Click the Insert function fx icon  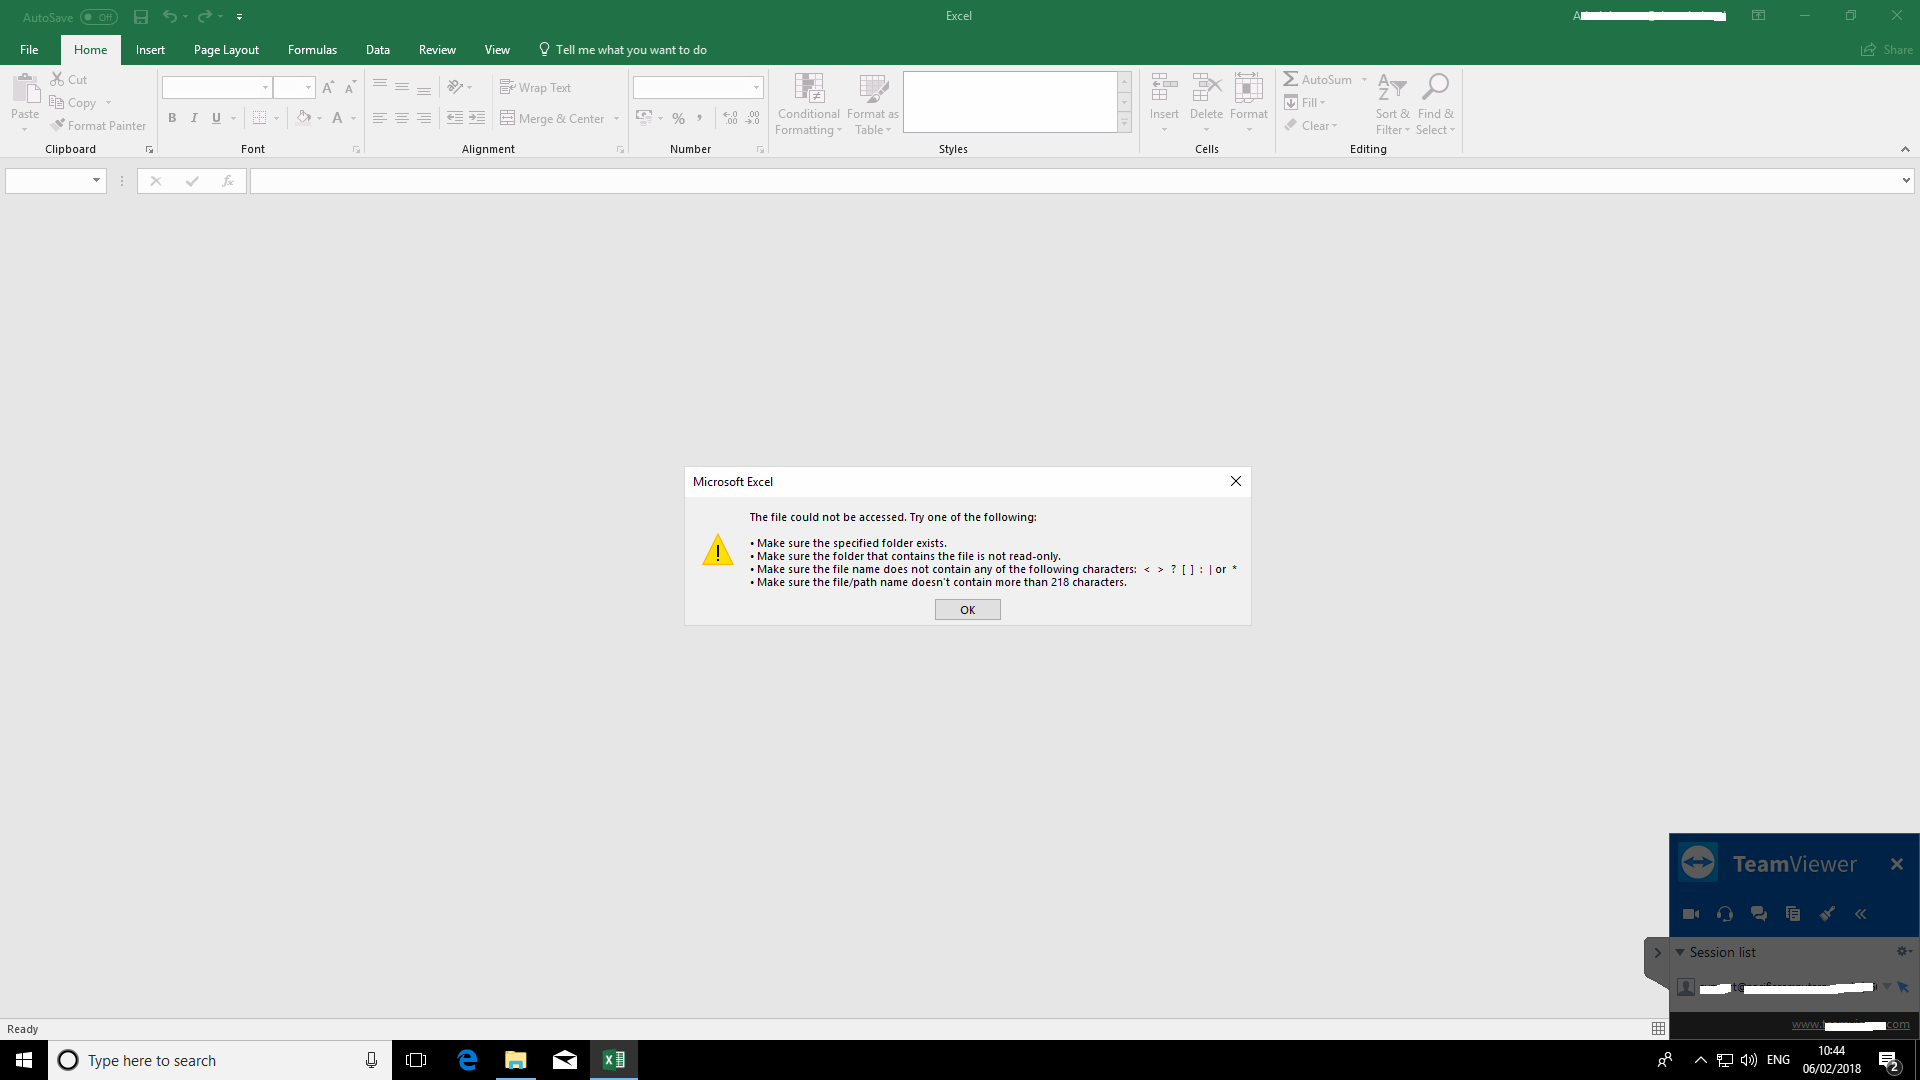point(227,181)
